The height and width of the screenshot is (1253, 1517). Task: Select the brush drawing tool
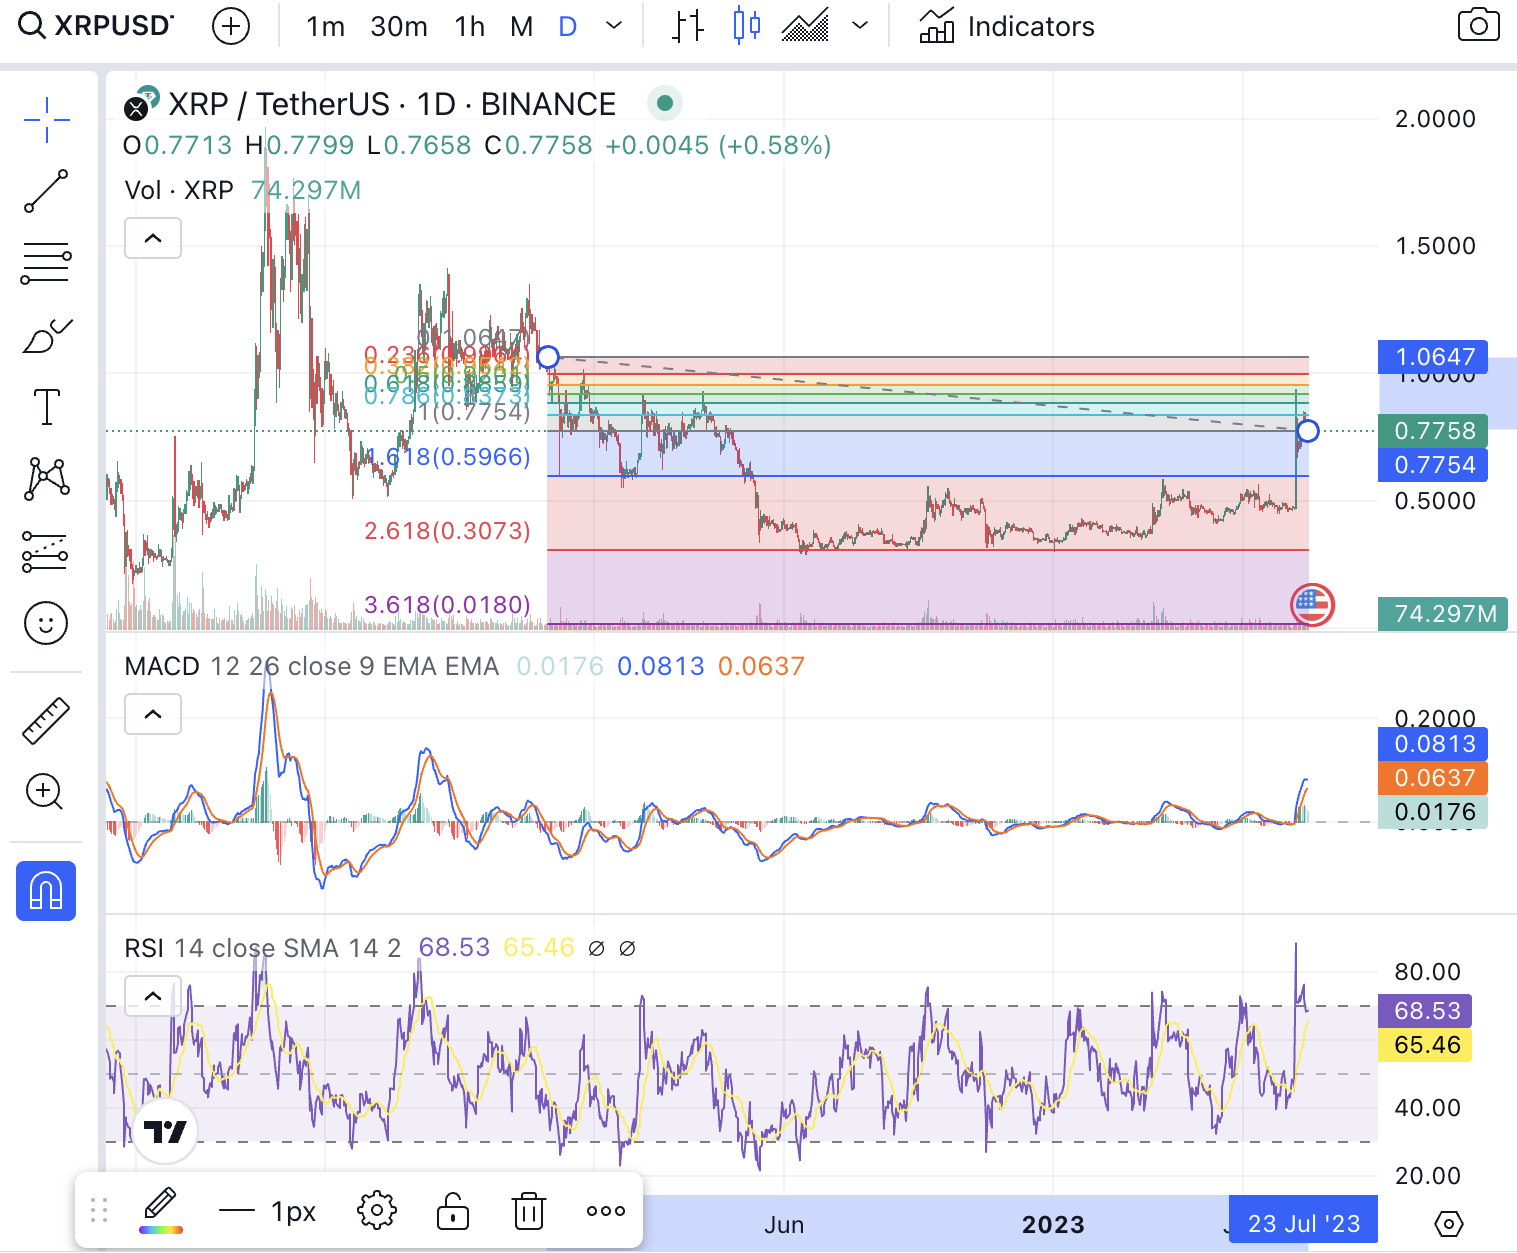pyautogui.click(x=46, y=336)
